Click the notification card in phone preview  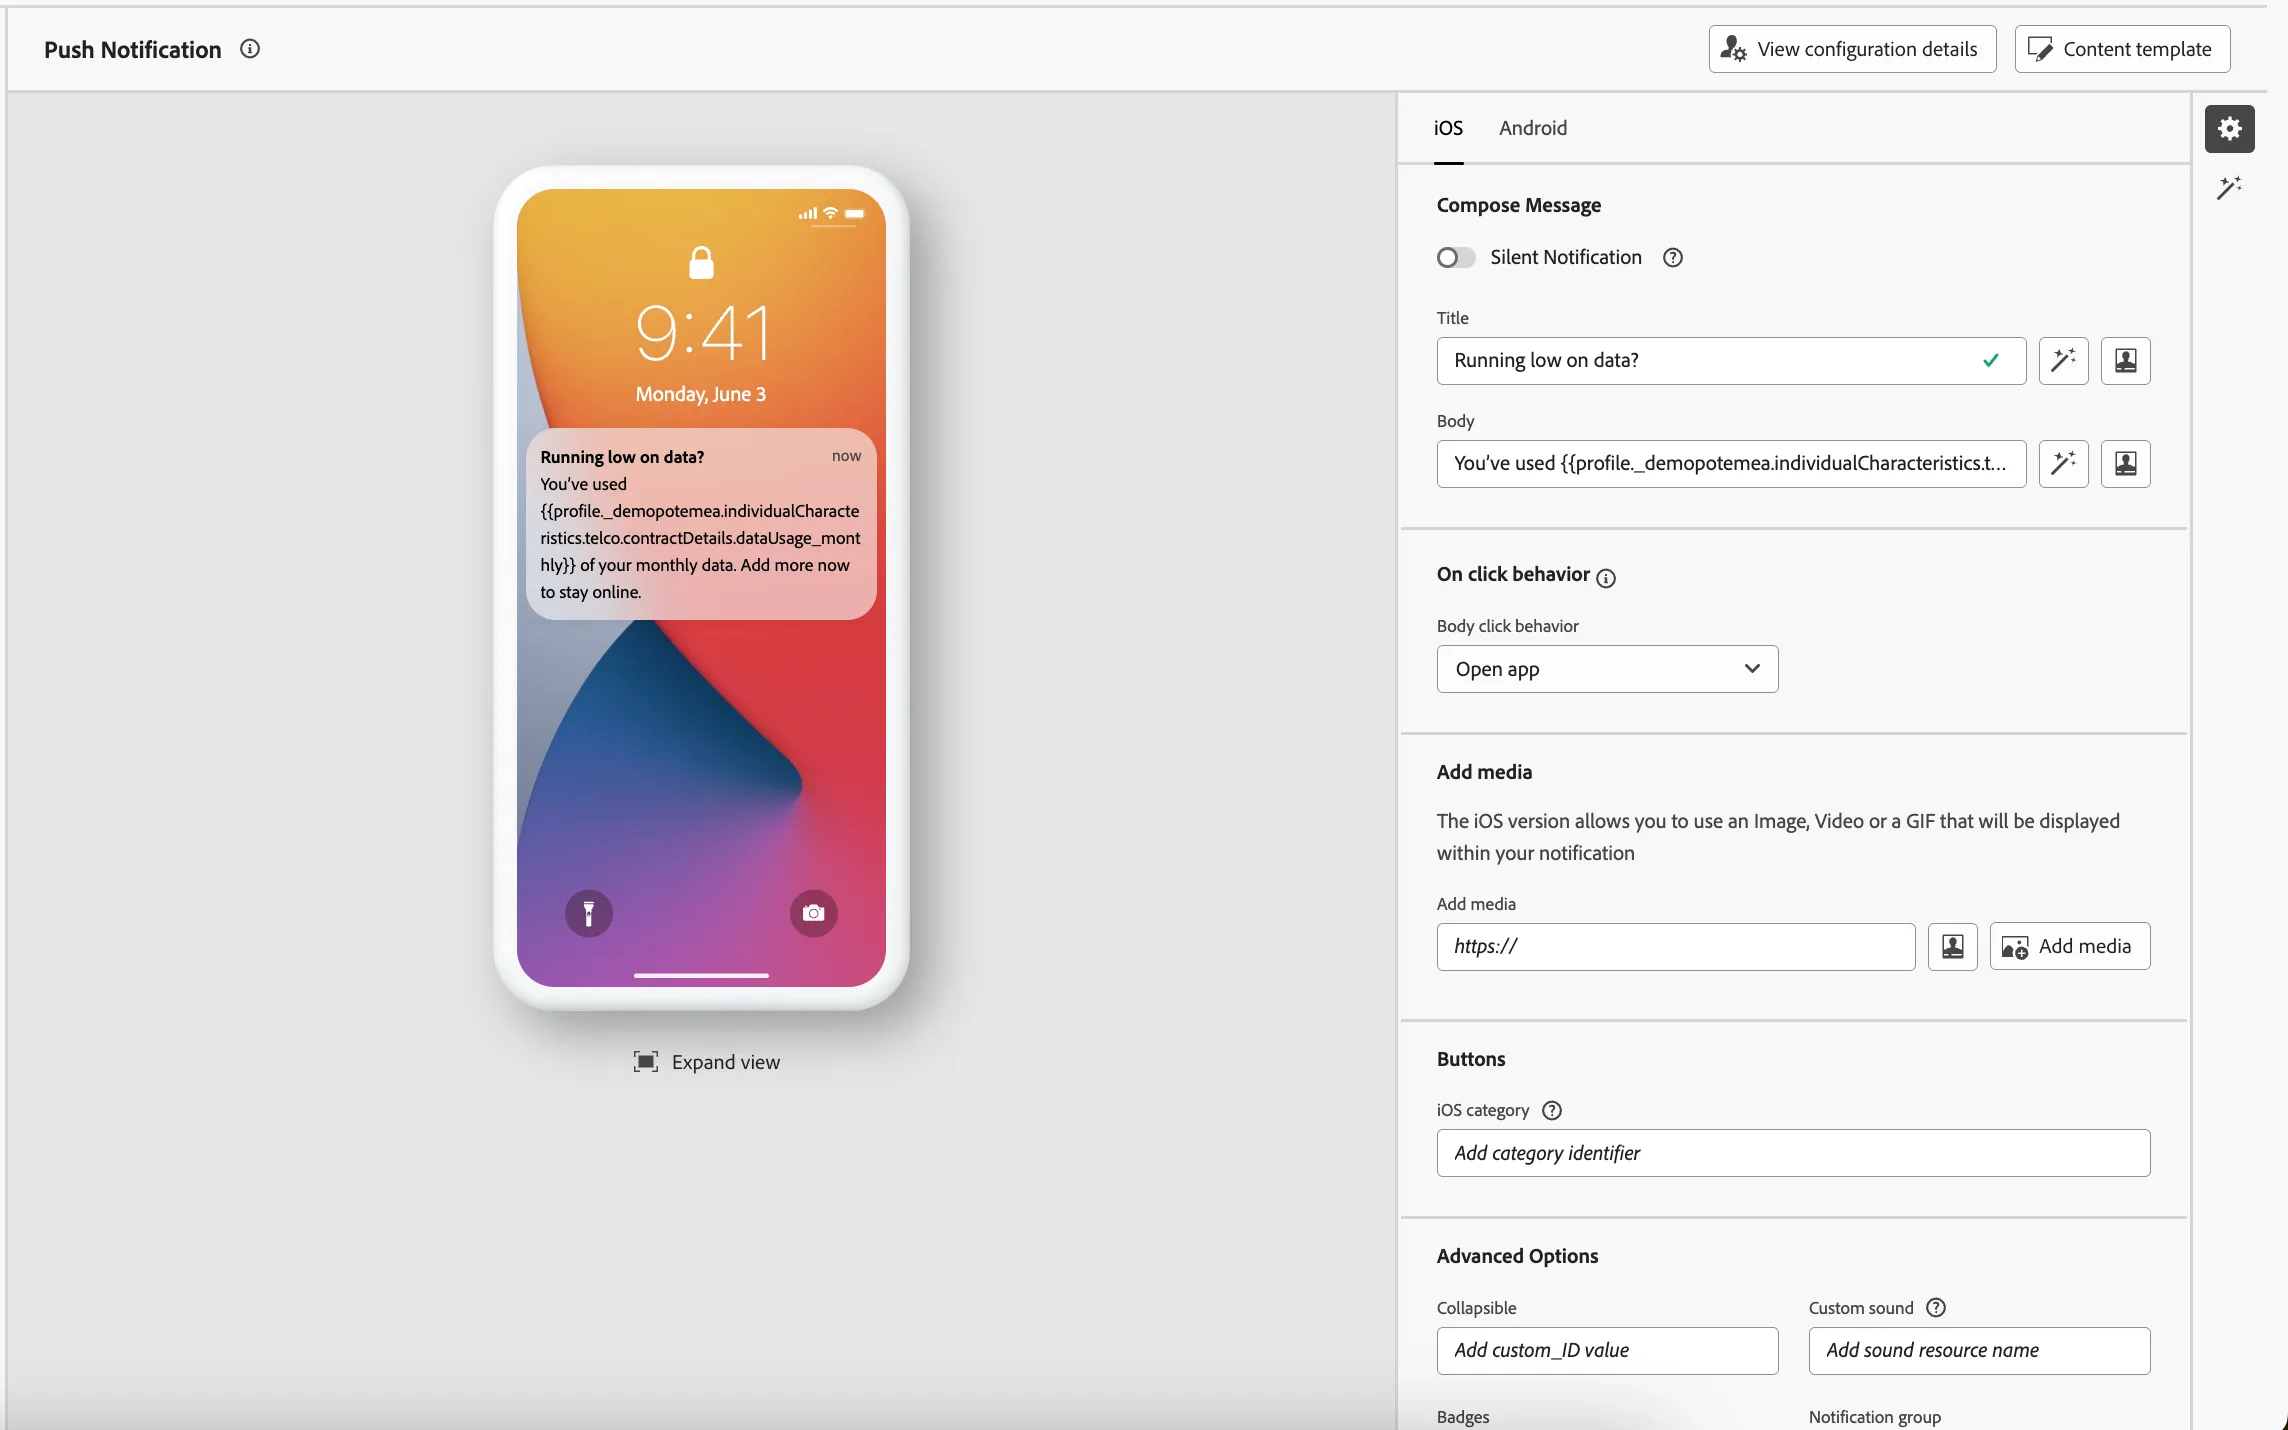[x=701, y=524]
